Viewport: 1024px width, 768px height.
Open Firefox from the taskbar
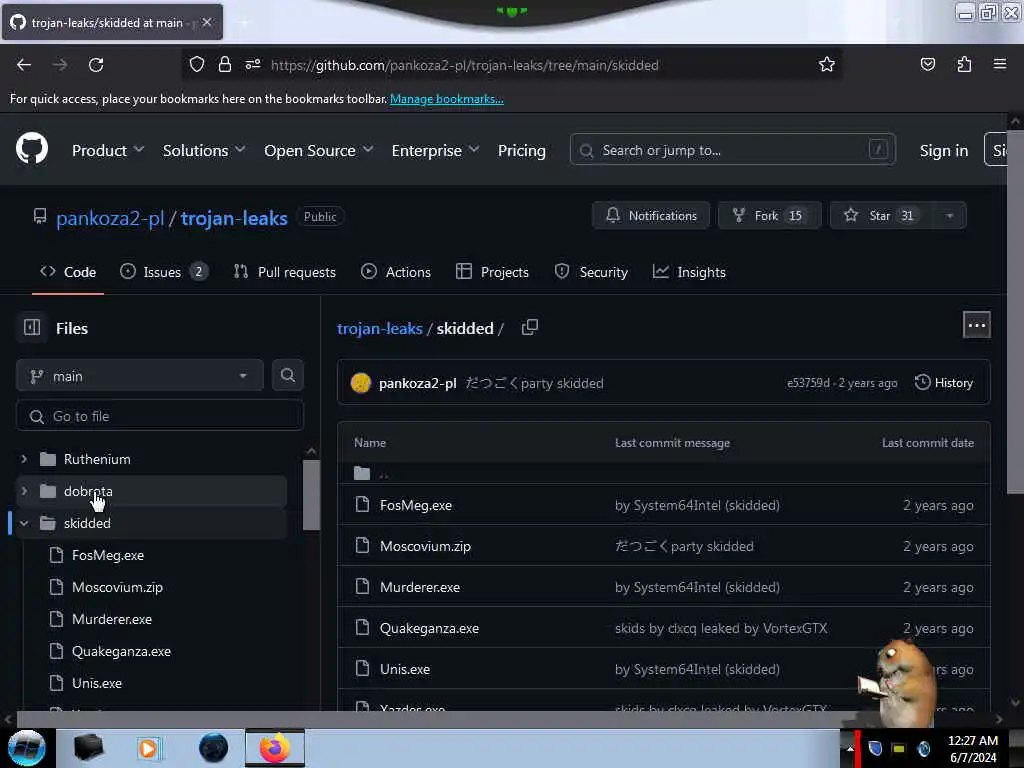pos(275,748)
